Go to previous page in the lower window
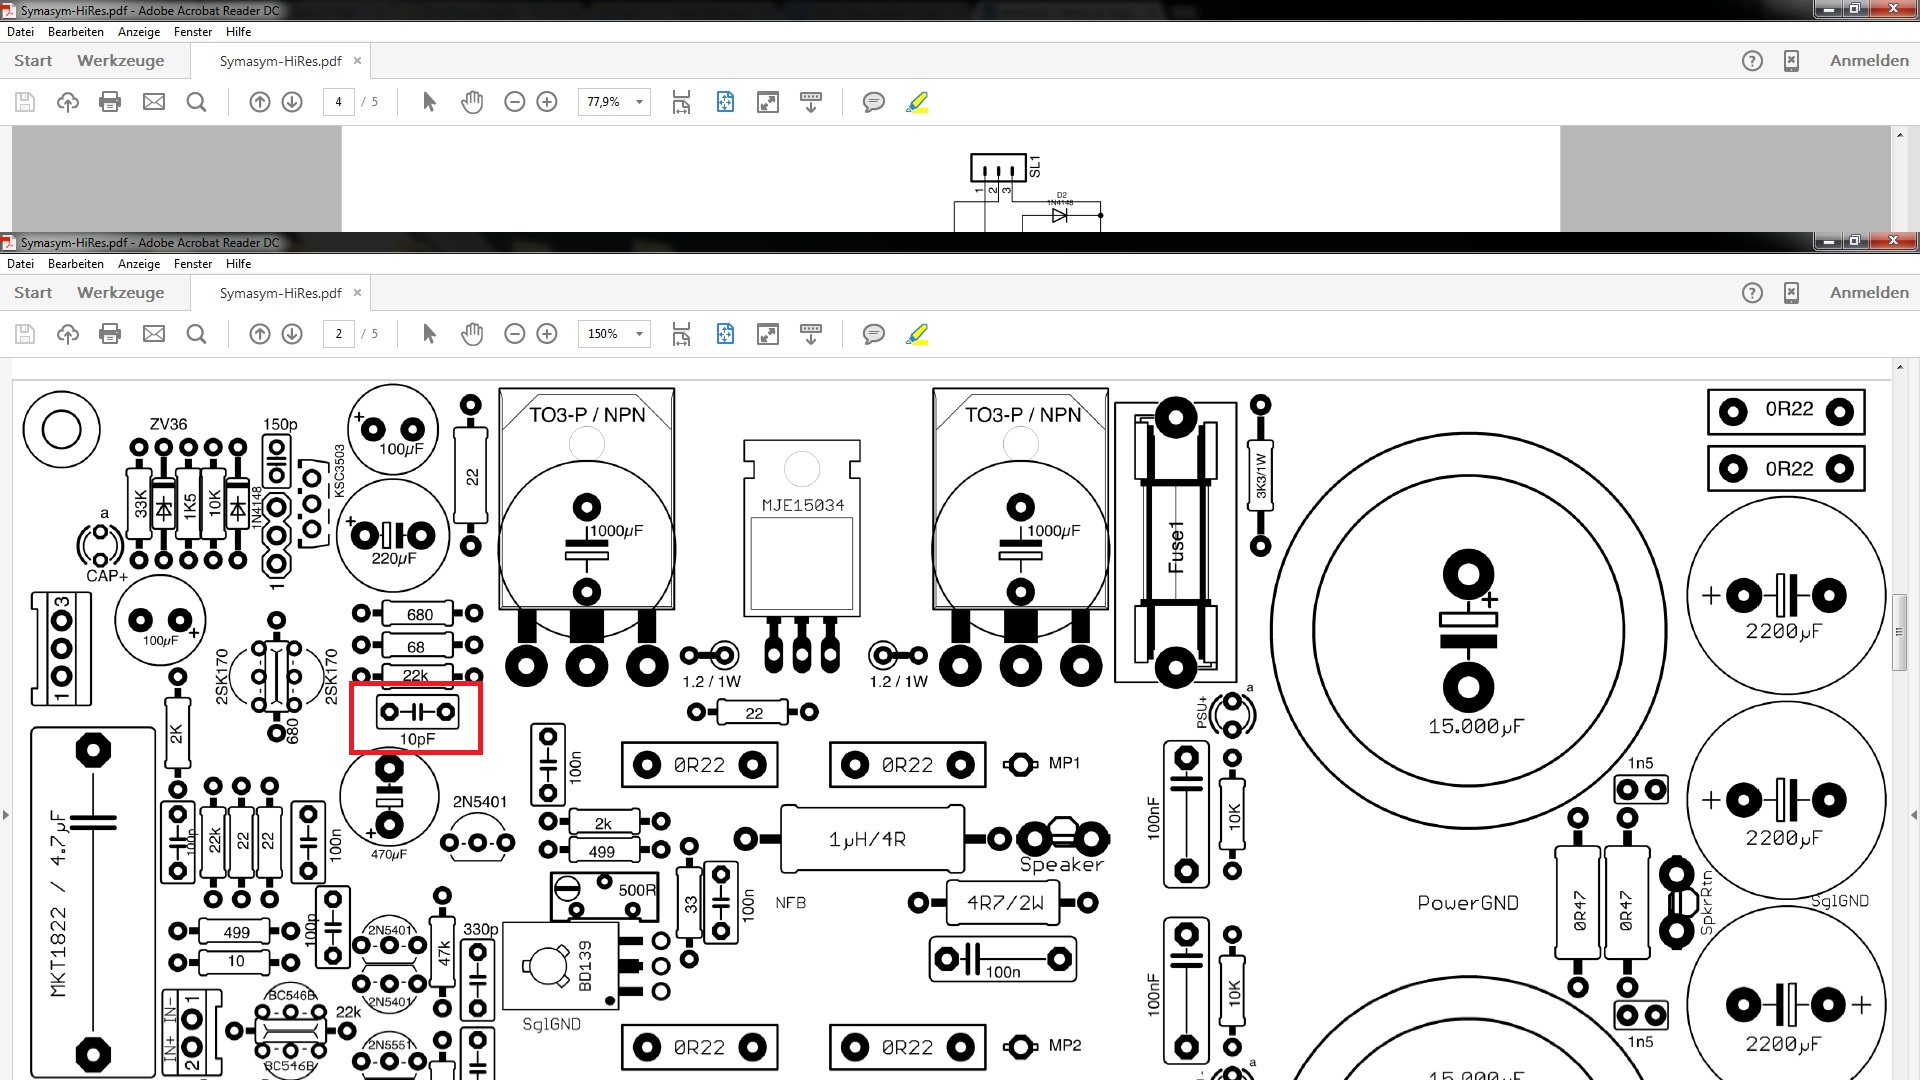The image size is (1920, 1080). [260, 334]
